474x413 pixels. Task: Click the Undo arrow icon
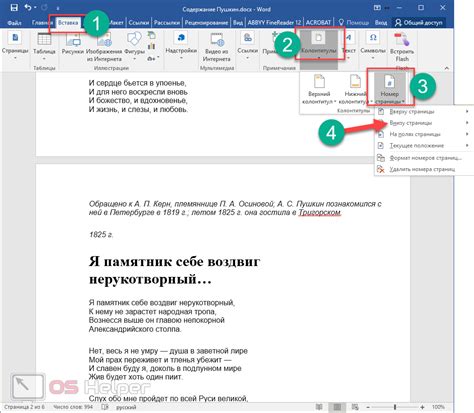coord(28,8)
